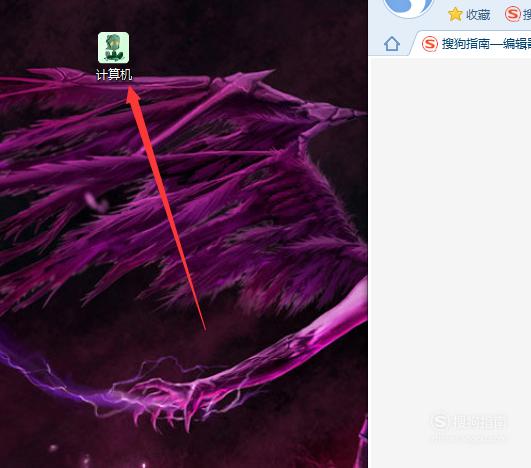Switch to the 搜狗指南—编辑器 tab
The height and width of the screenshot is (468, 531).
point(472,44)
